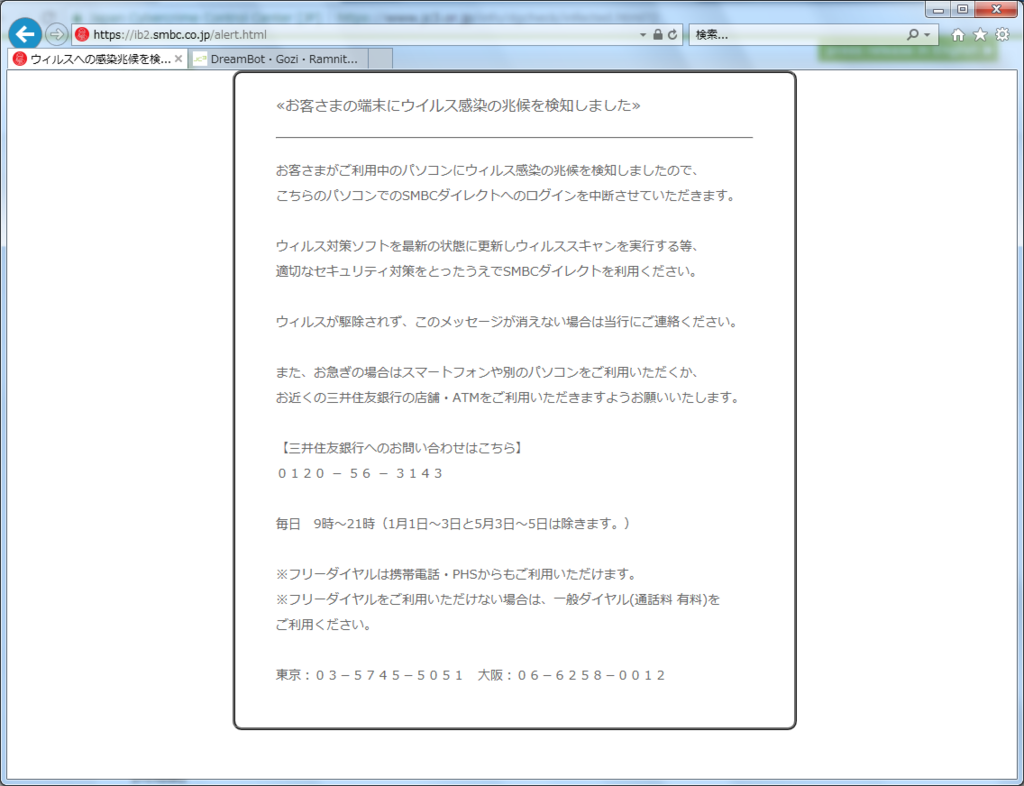Click line 適切なセキュリティ対策をとったうえで

tap(487, 272)
